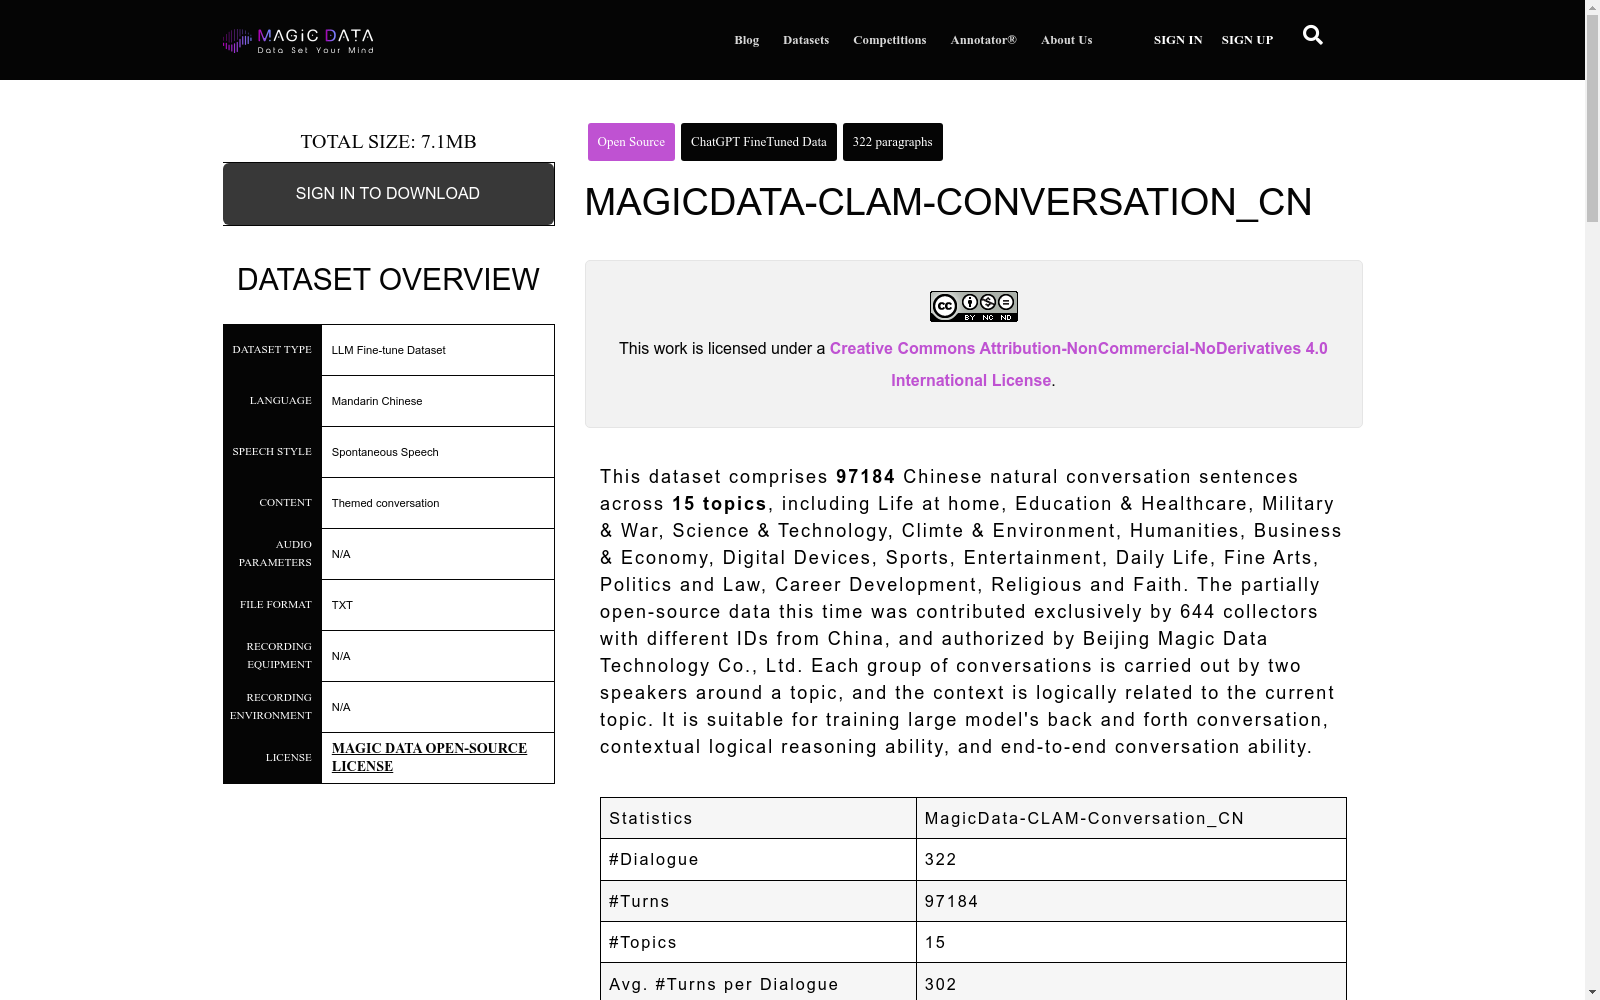Click the DATASET OVERVIEW heading
The width and height of the screenshot is (1600, 1000).
(x=388, y=279)
